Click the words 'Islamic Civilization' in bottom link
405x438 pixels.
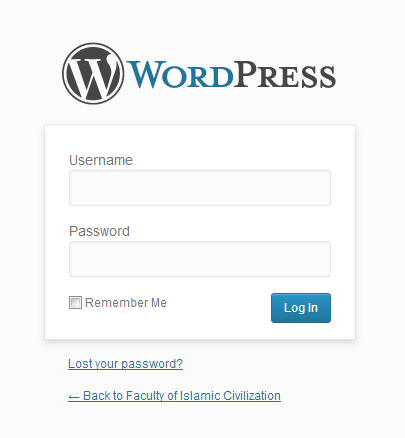click(x=230, y=396)
